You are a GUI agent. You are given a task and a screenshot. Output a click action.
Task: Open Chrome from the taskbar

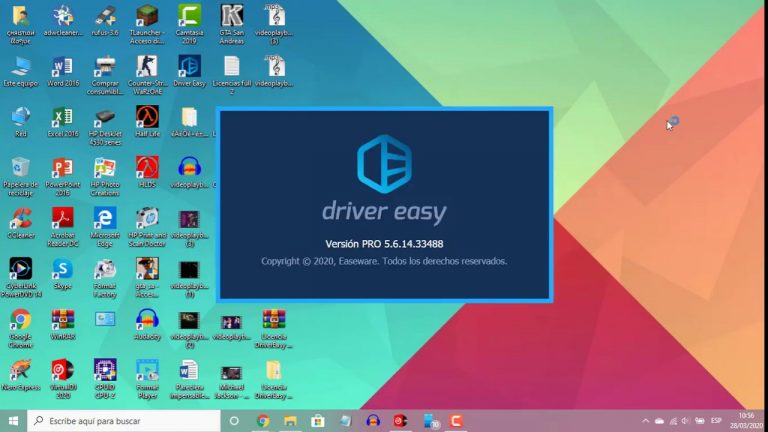coord(263,421)
